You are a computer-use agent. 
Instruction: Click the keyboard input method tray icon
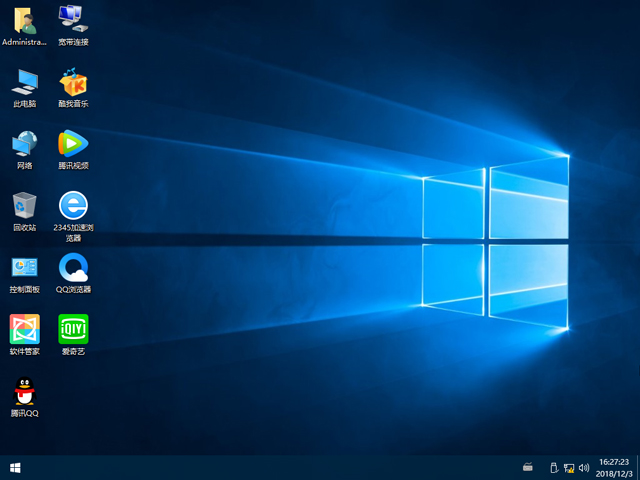528,467
